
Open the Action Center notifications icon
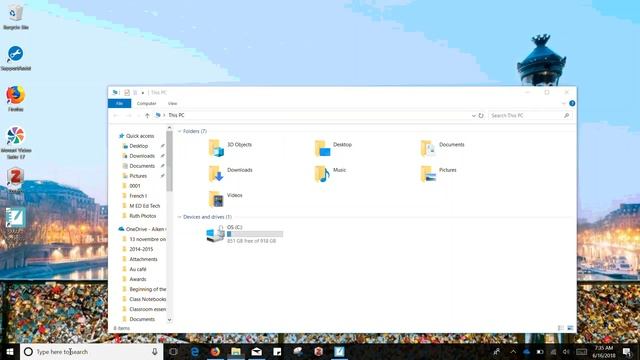click(627, 351)
